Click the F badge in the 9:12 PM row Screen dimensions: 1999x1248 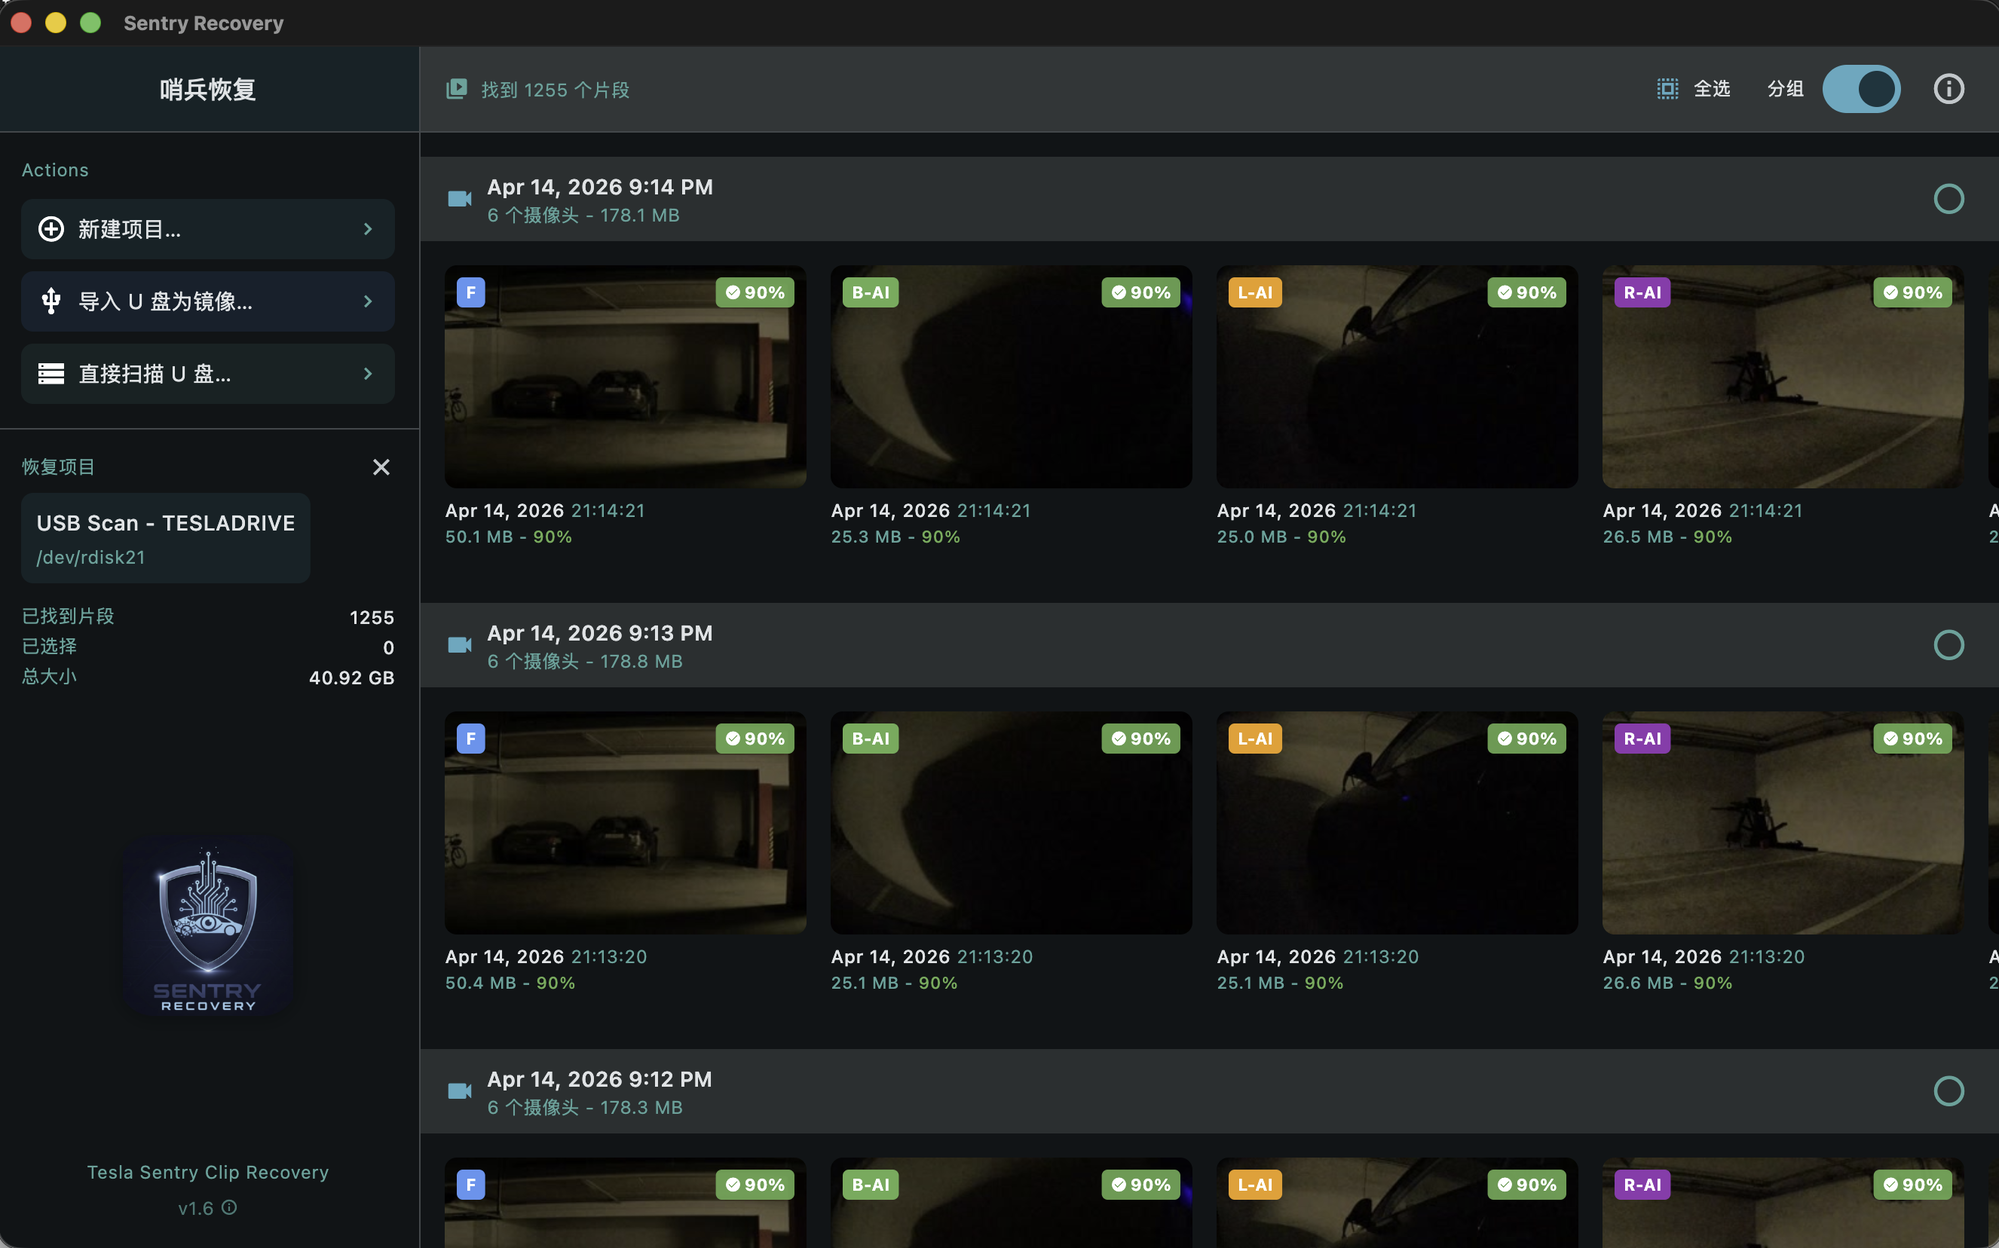pyautogui.click(x=471, y=1184)
